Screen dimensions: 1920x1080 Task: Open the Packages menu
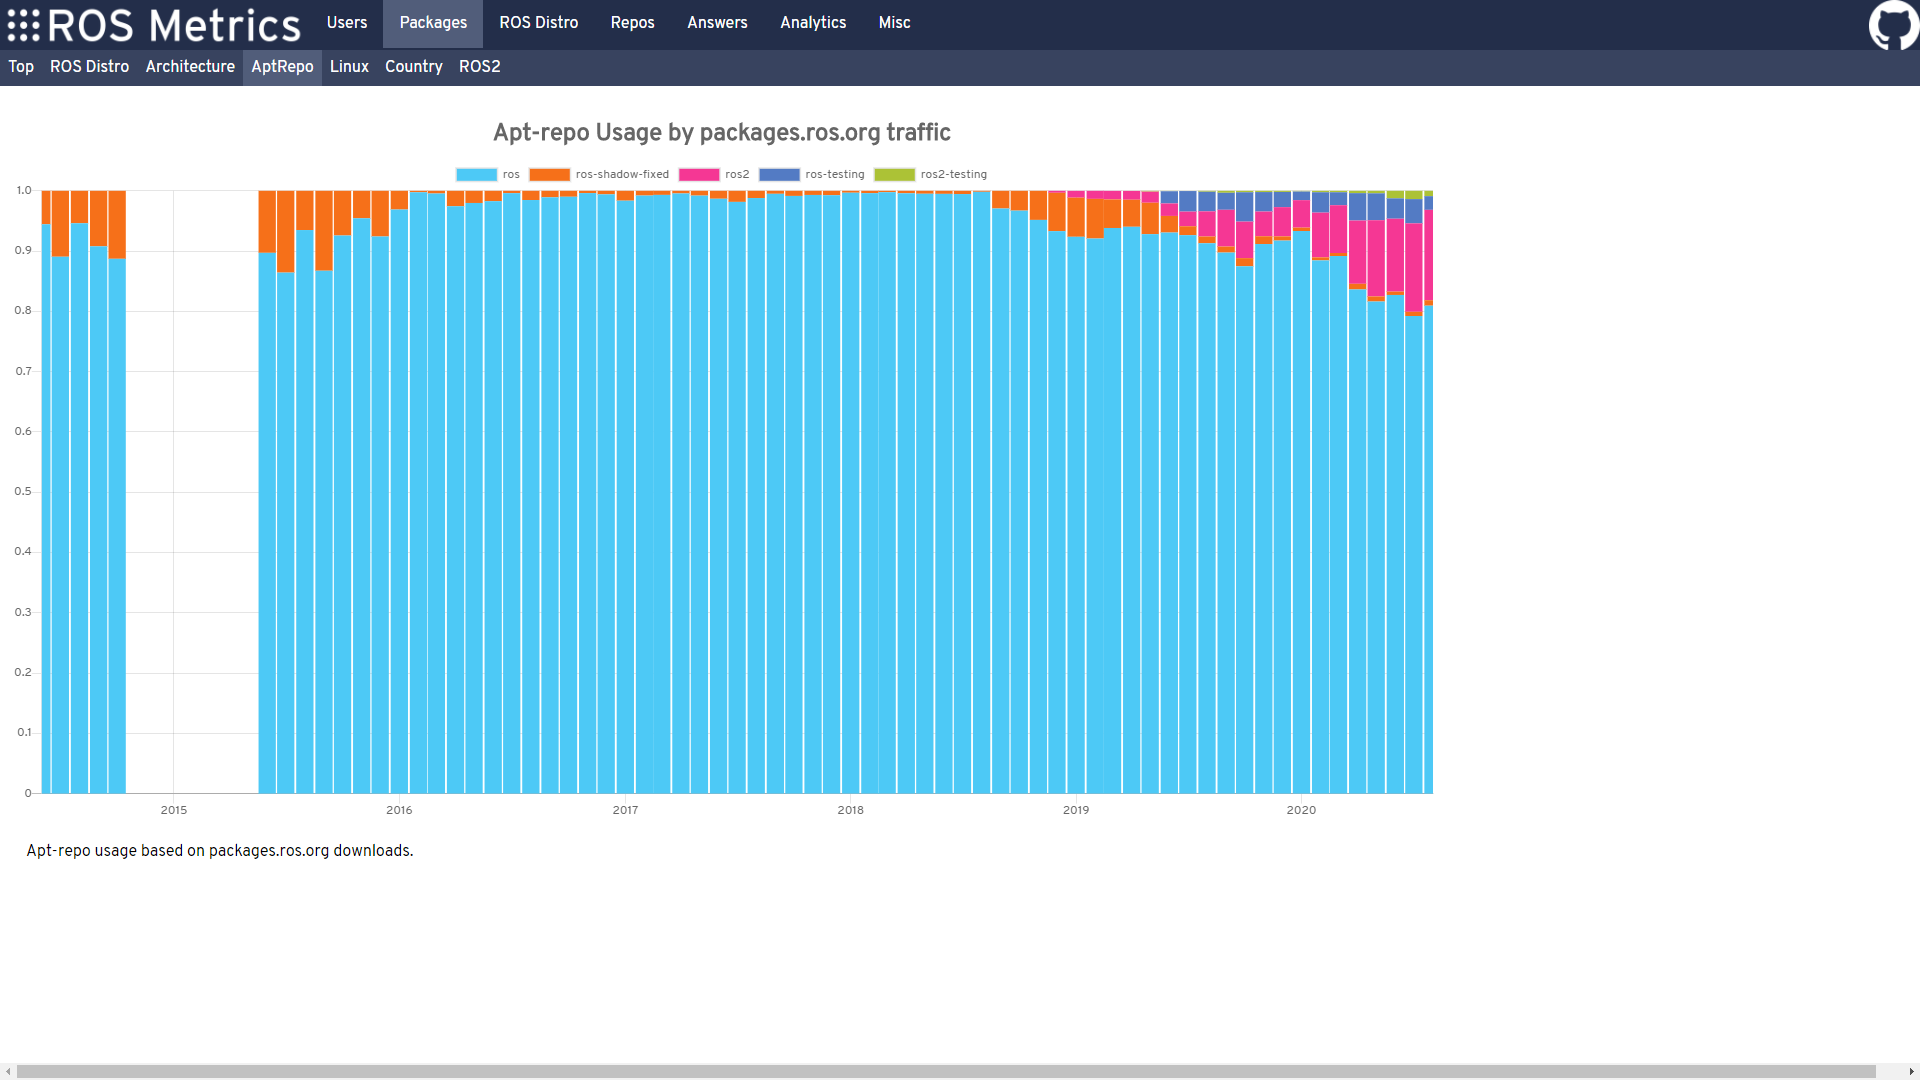click(x=433, y=23)
